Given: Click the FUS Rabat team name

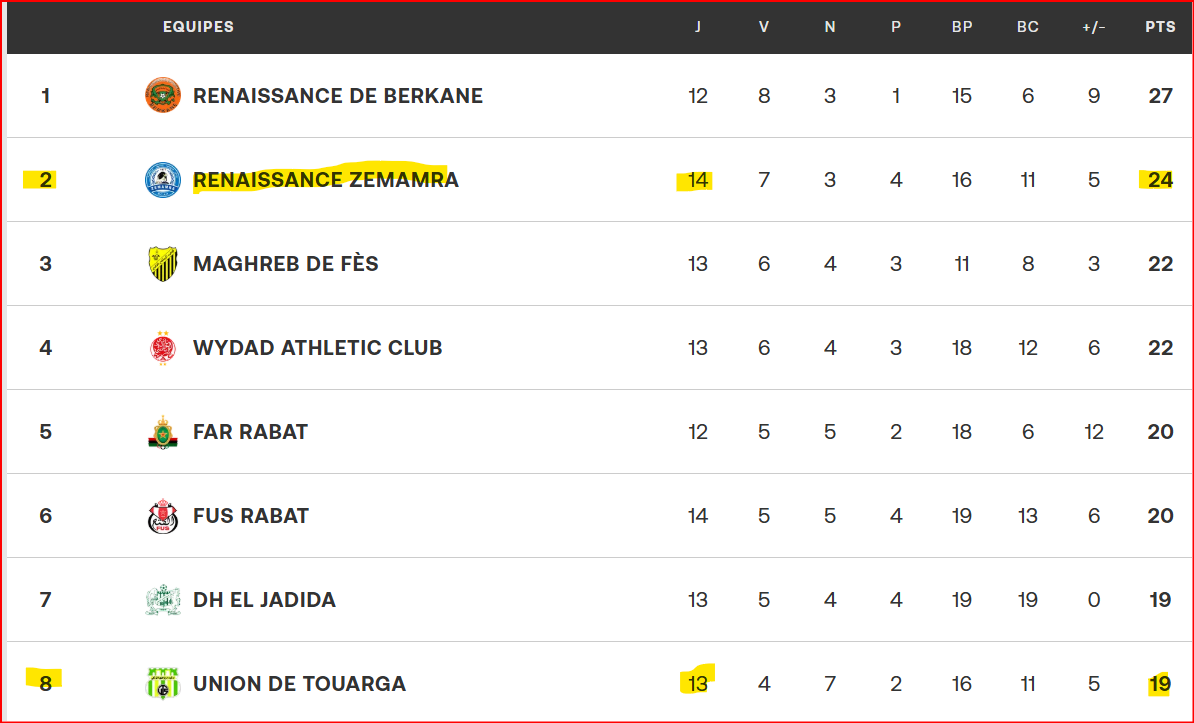Looking at the screenshot, I should [251, 516].
